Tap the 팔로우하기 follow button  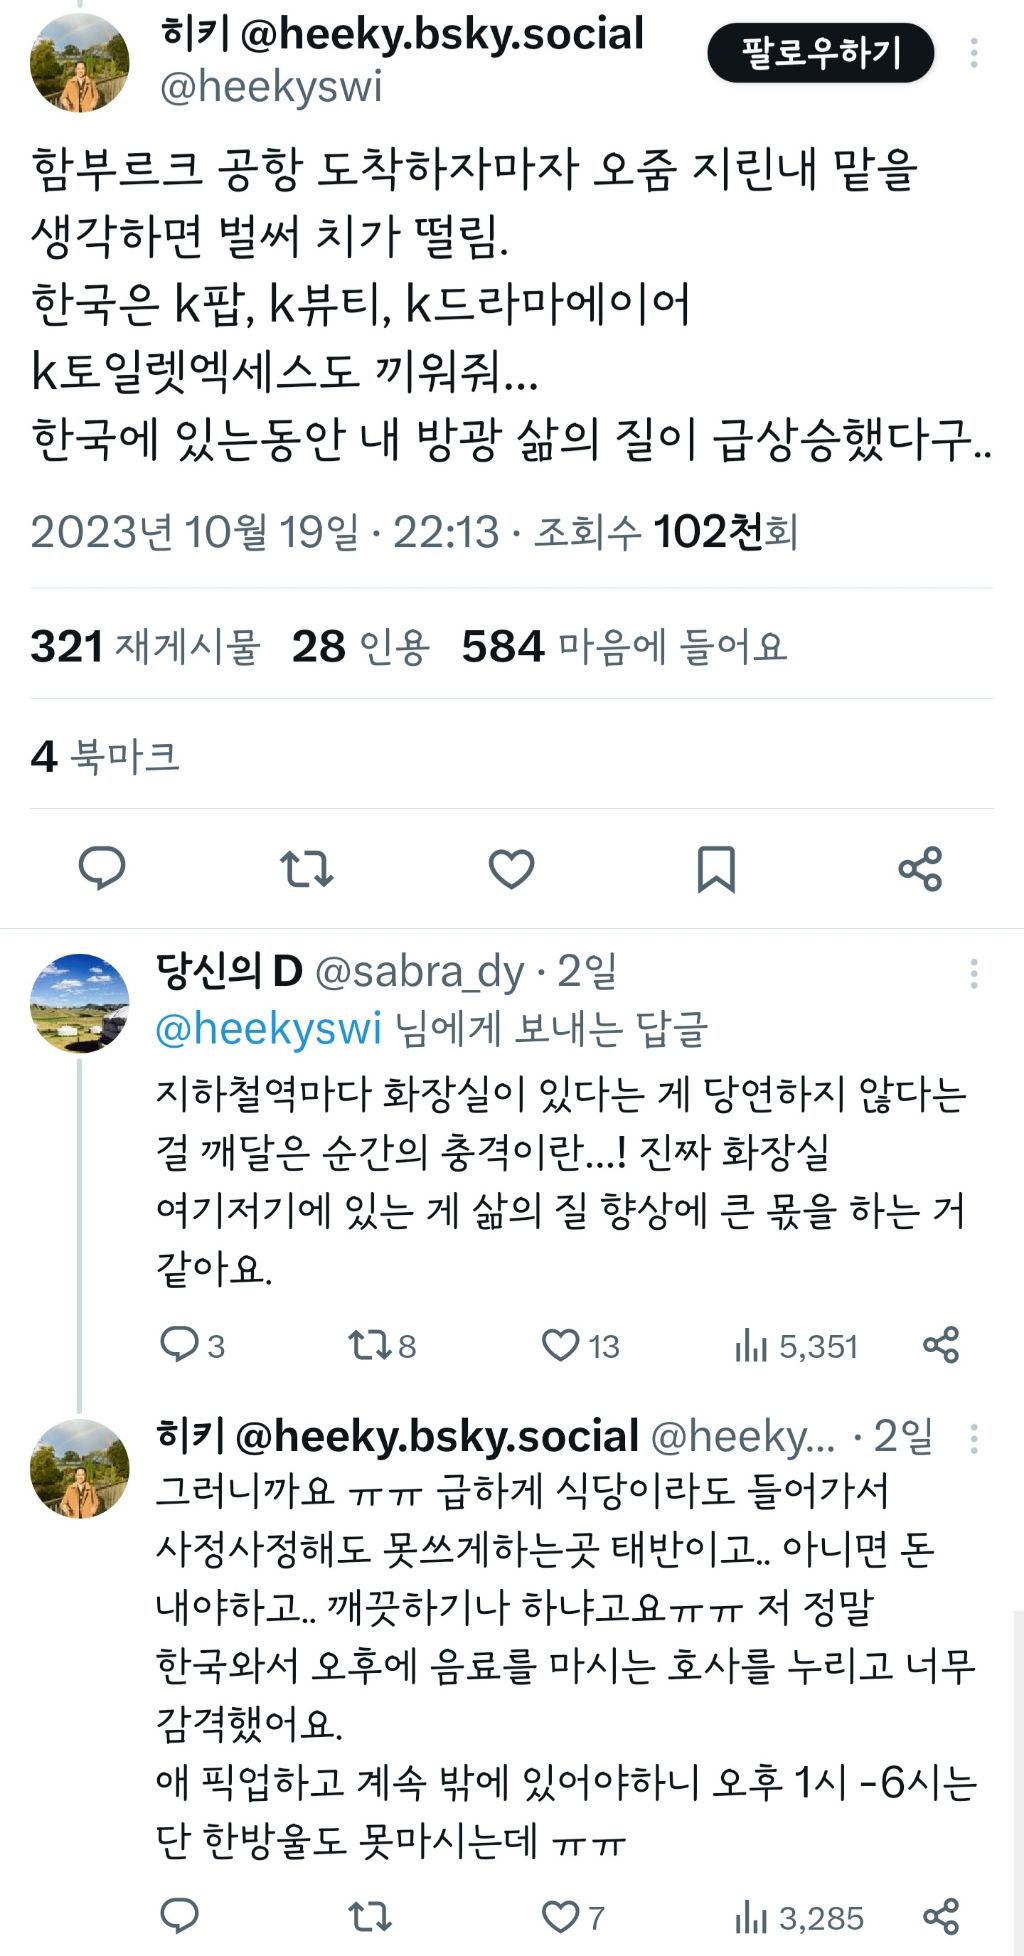820,54
